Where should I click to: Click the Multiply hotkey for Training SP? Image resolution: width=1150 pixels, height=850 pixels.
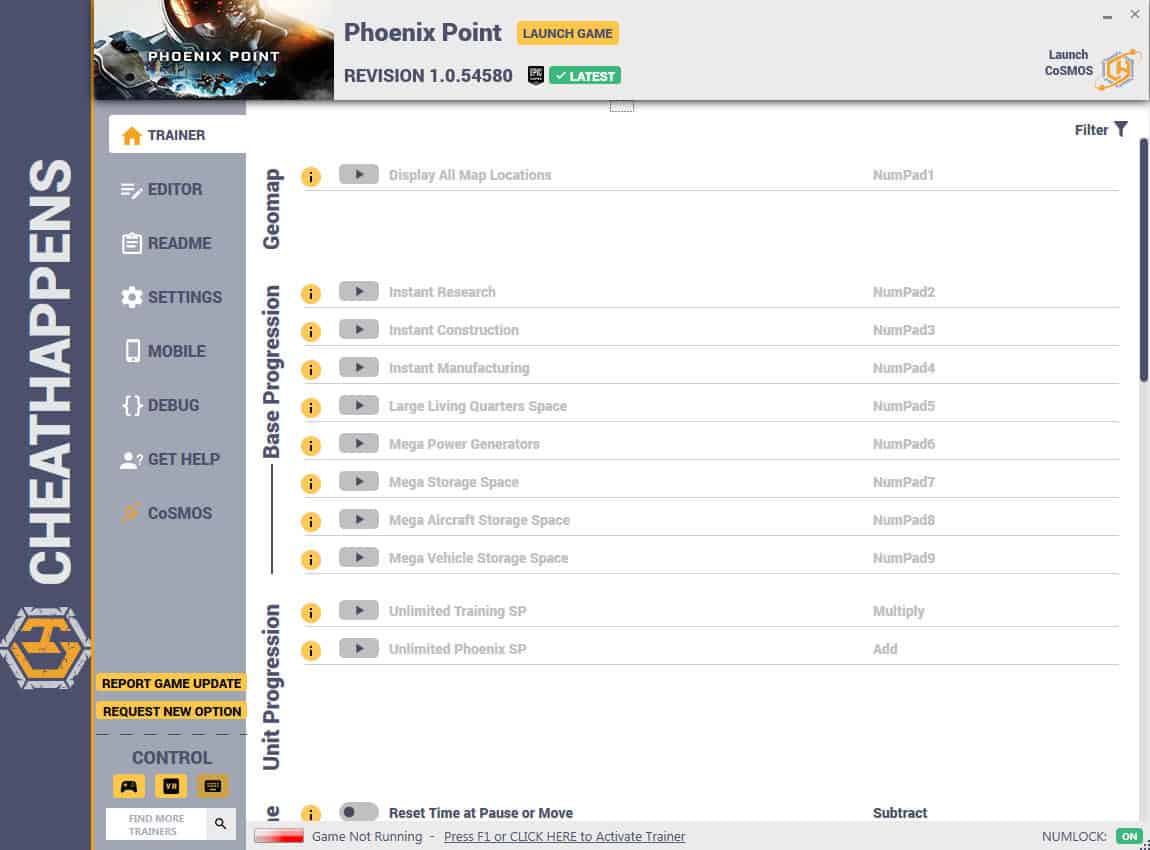(x=898, y=612)
